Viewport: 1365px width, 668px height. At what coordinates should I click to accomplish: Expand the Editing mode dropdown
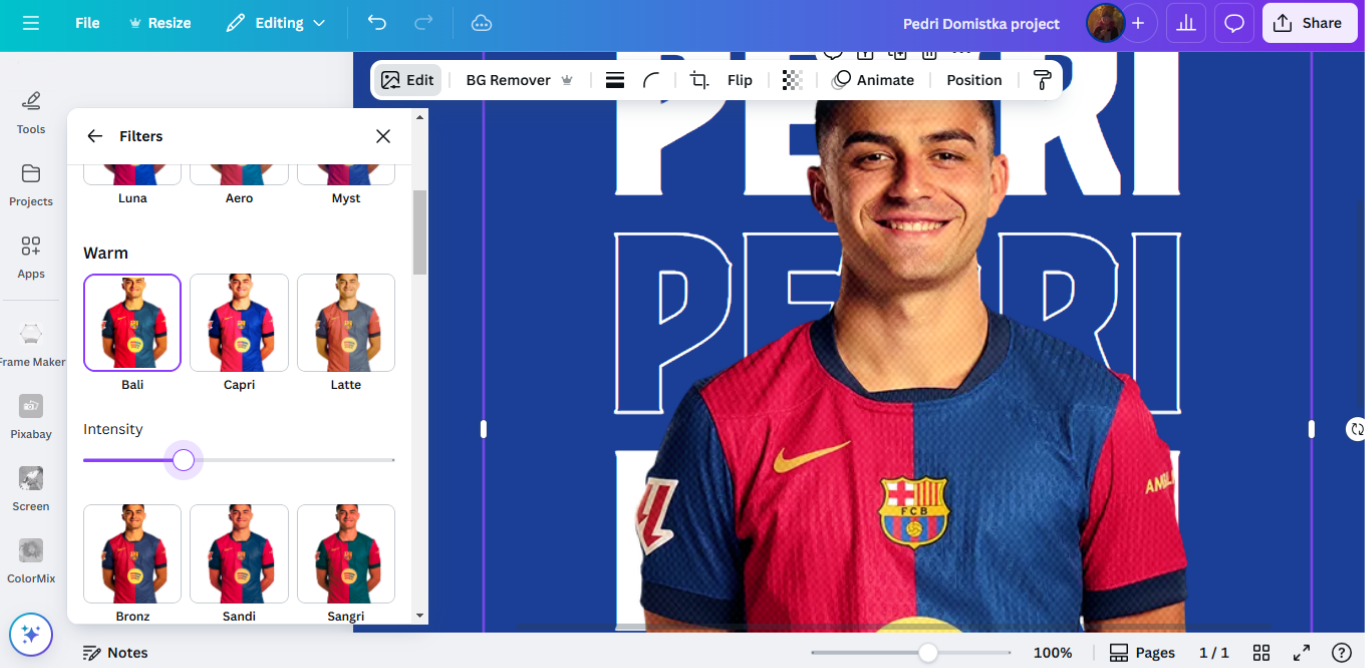(x=276, y=23)
